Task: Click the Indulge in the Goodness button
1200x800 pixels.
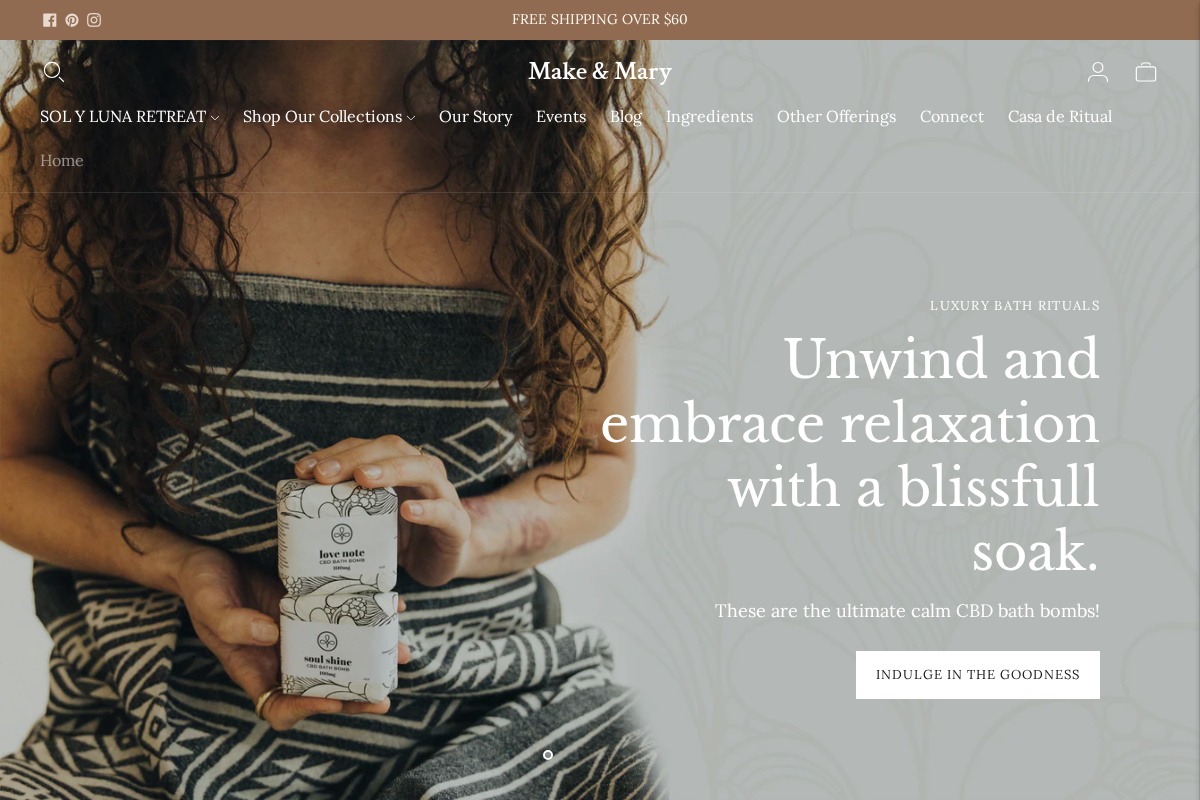Action: [x=978, y=675]
